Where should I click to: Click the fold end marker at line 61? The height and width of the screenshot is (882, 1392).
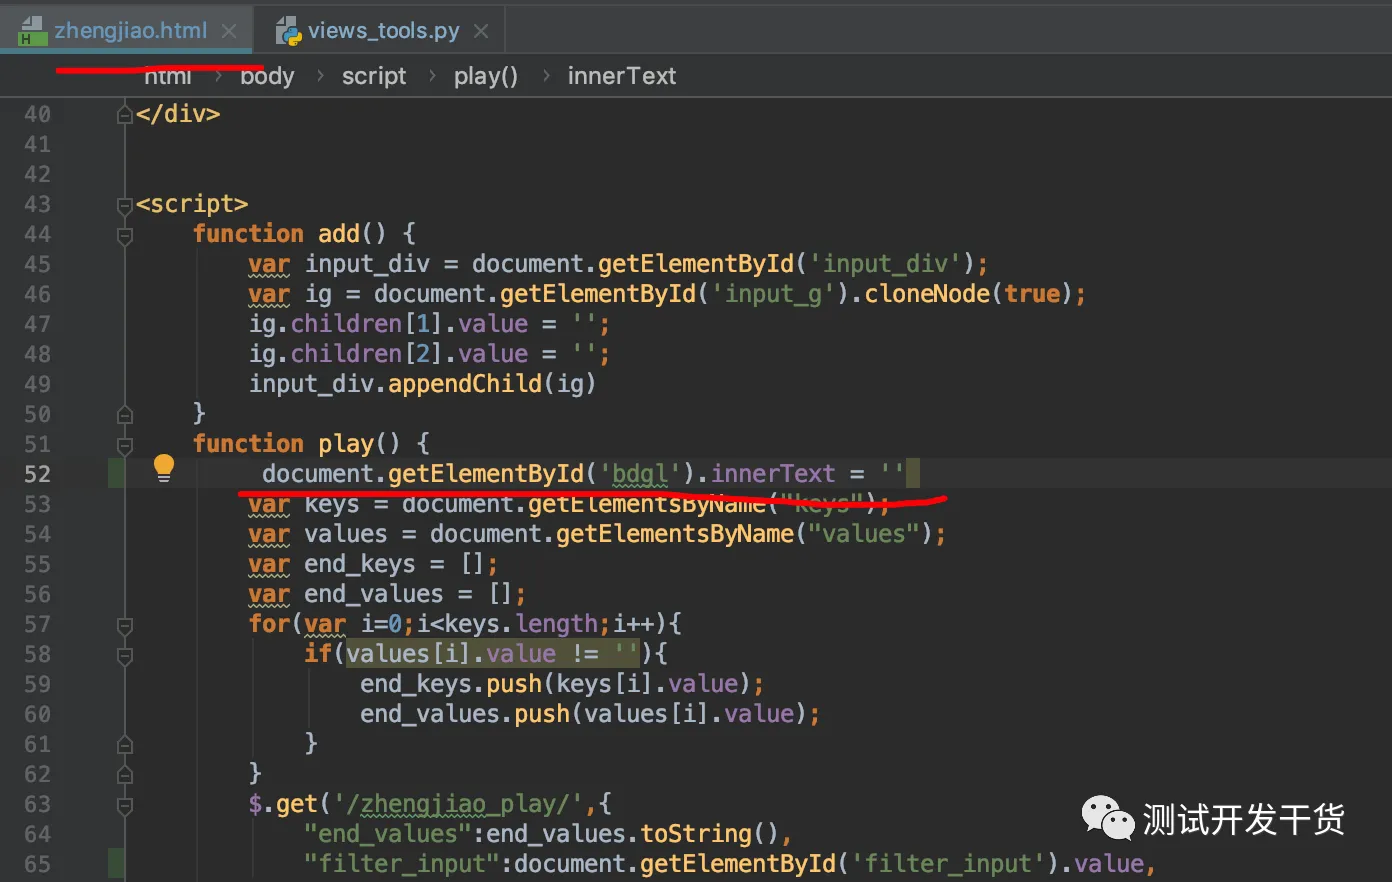[125, 744]
